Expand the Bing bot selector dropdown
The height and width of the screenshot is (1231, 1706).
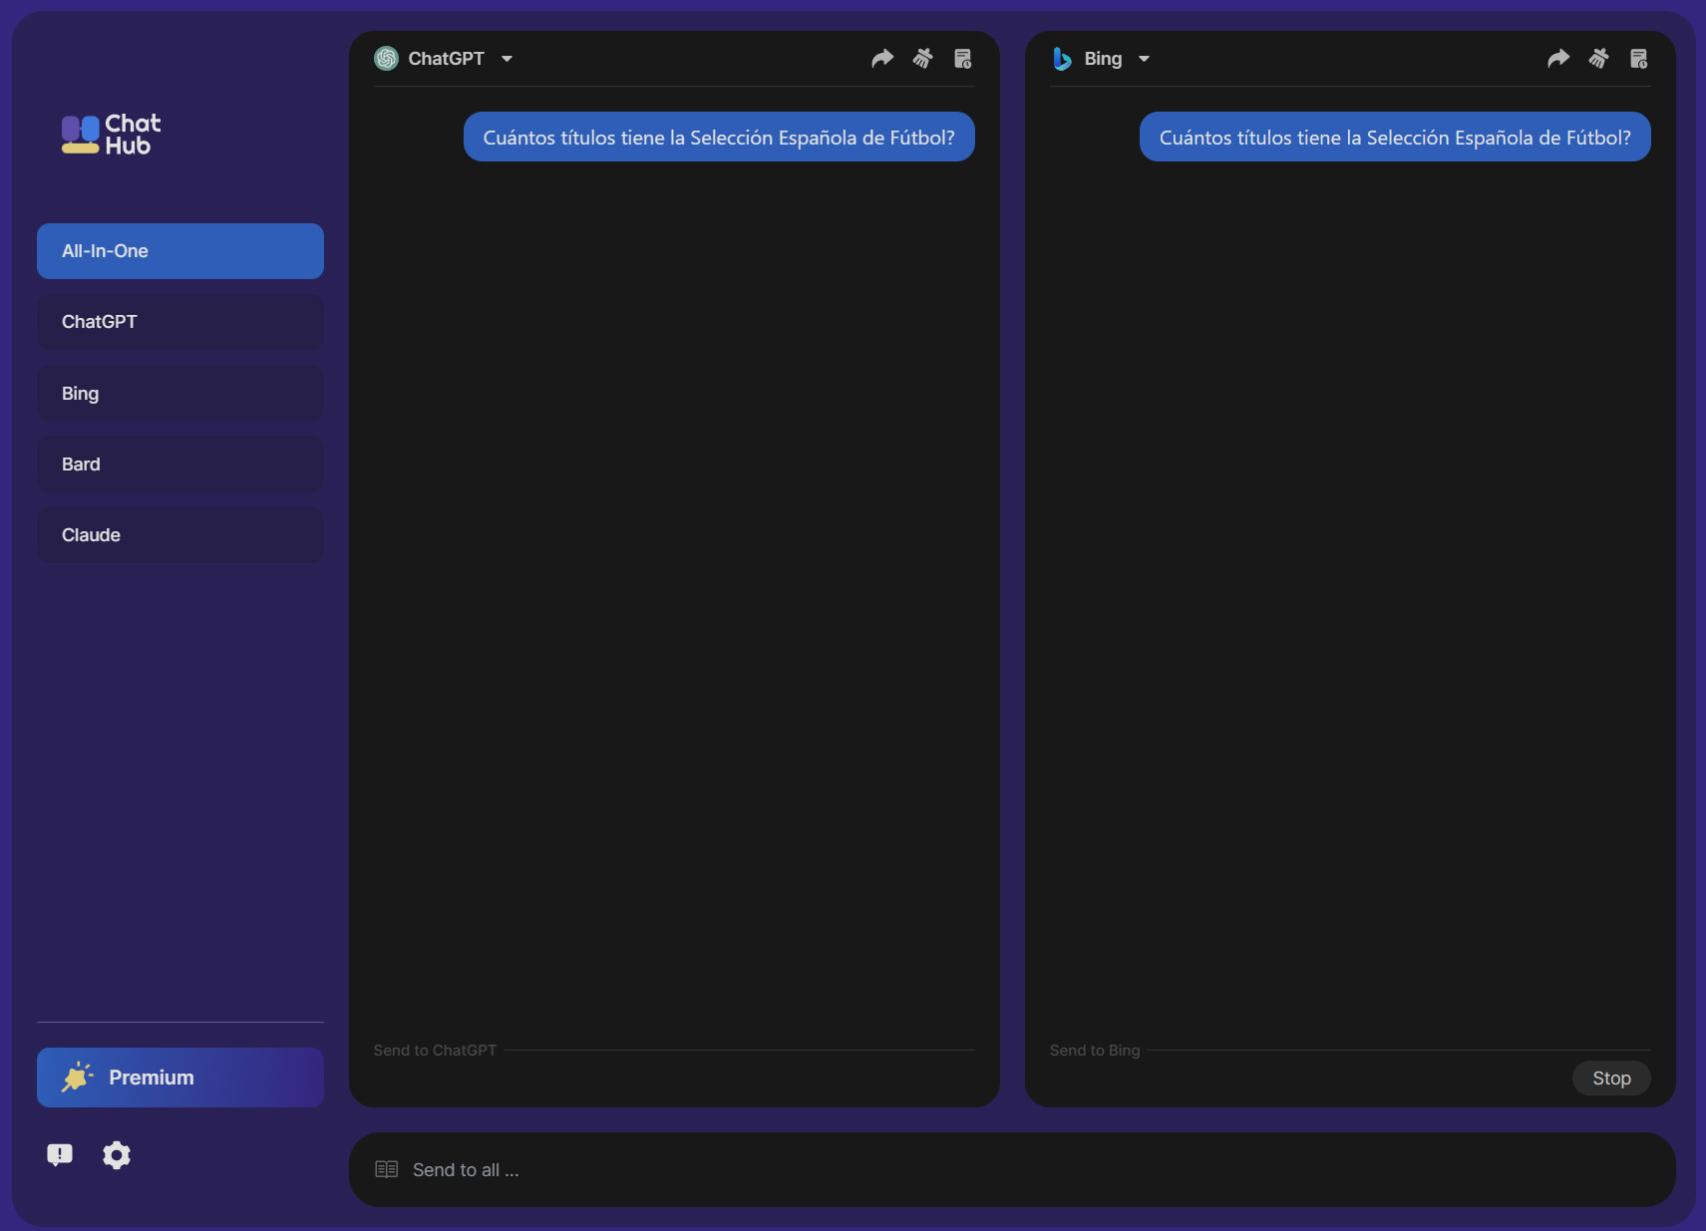pos(1144,59)
